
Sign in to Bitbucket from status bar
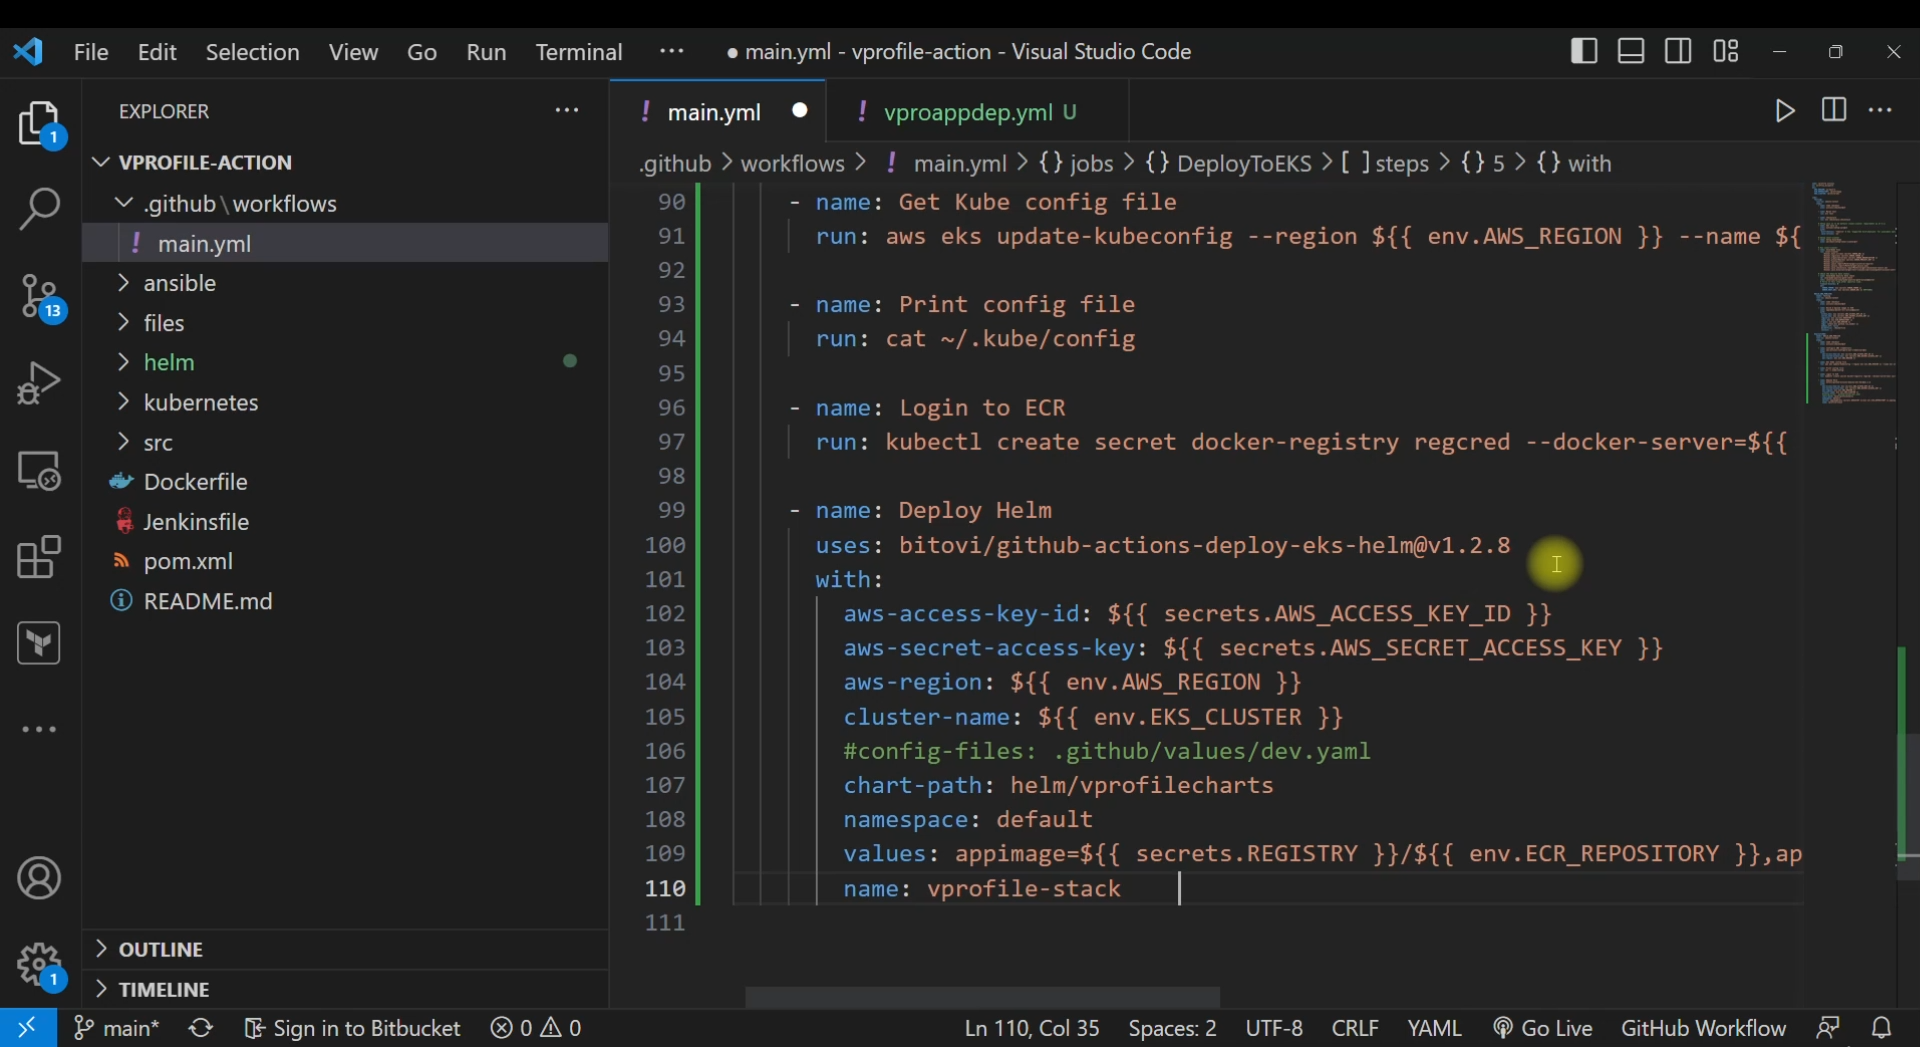pyautogui.click(x=352, y=1028)
